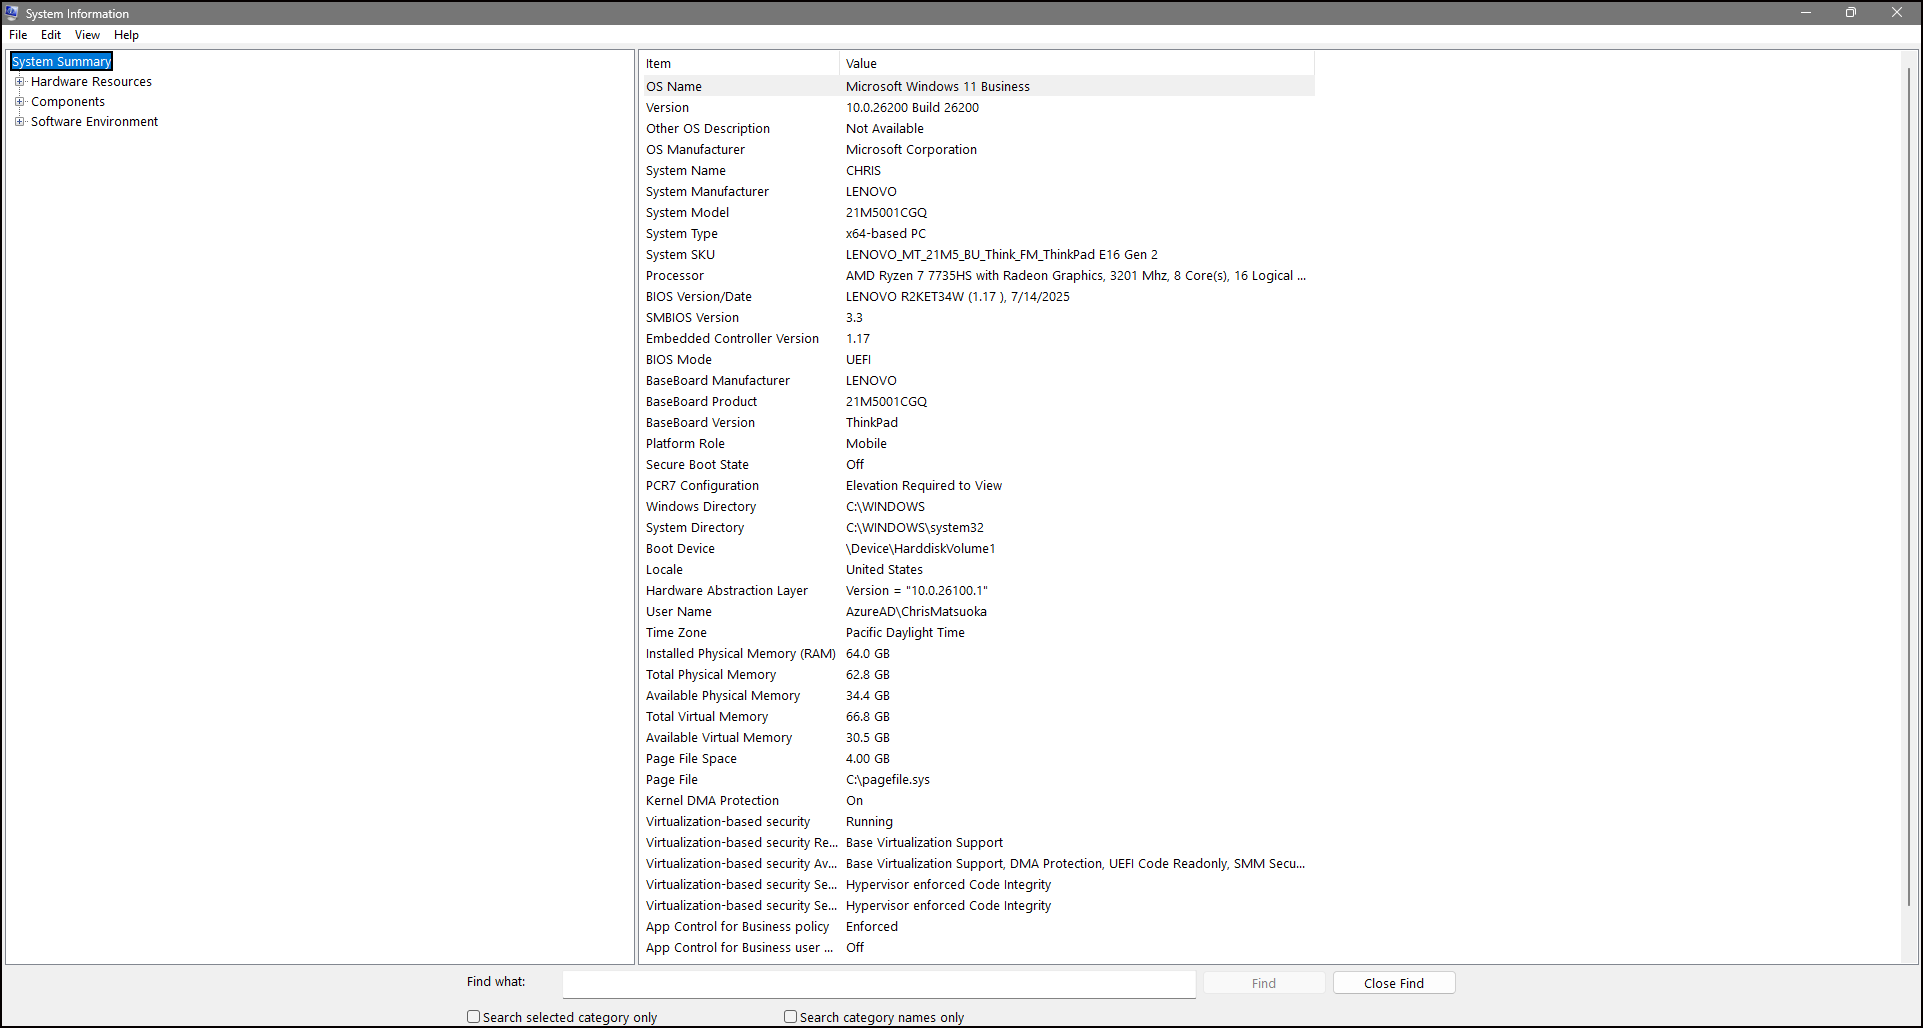Image resolution: width=1923 pixels, height=1028 pixels.
Task: Minimize the System Information window
Action: coord(1806,13)
